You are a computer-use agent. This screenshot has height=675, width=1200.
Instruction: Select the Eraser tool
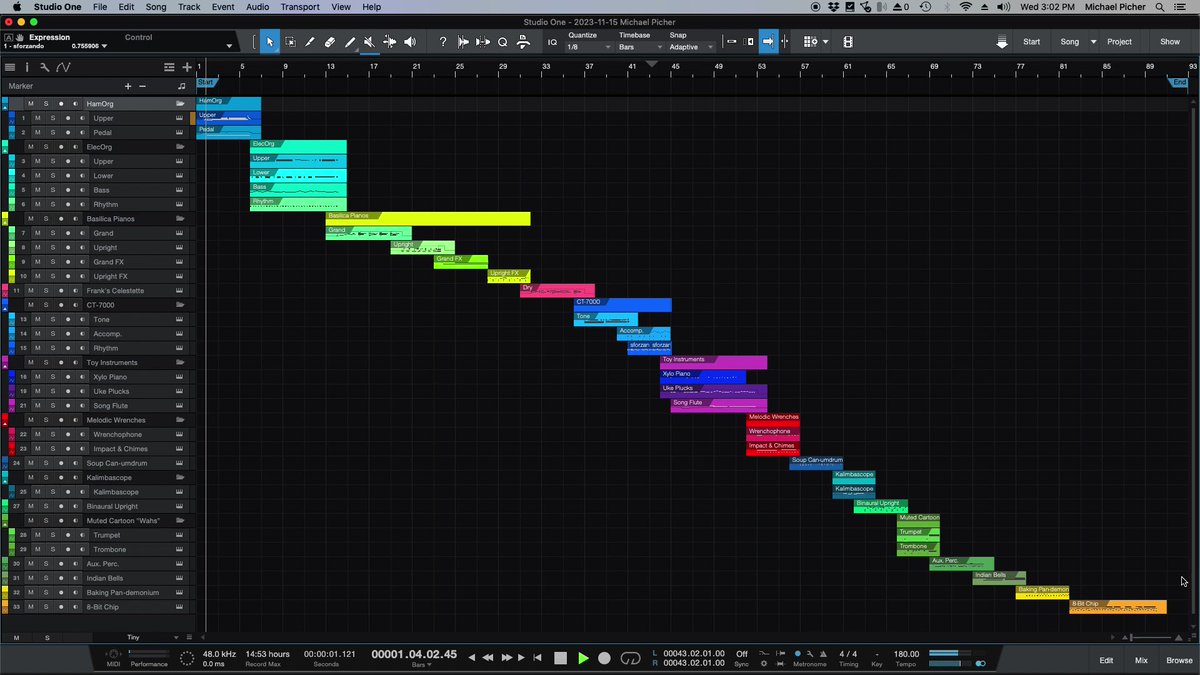(330, 42)
